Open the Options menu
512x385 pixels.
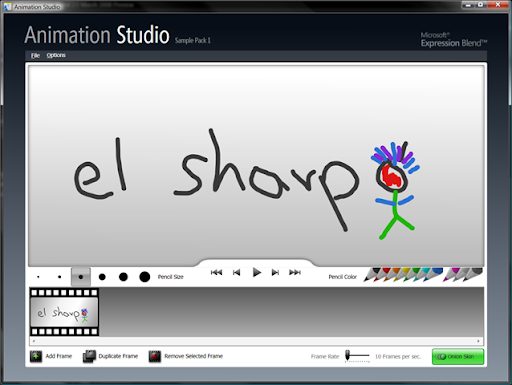point(56,55)
